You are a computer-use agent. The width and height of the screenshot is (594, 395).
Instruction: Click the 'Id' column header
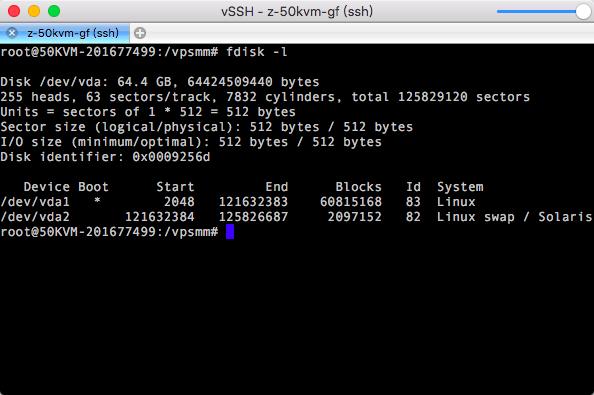[x=413, y=187]
